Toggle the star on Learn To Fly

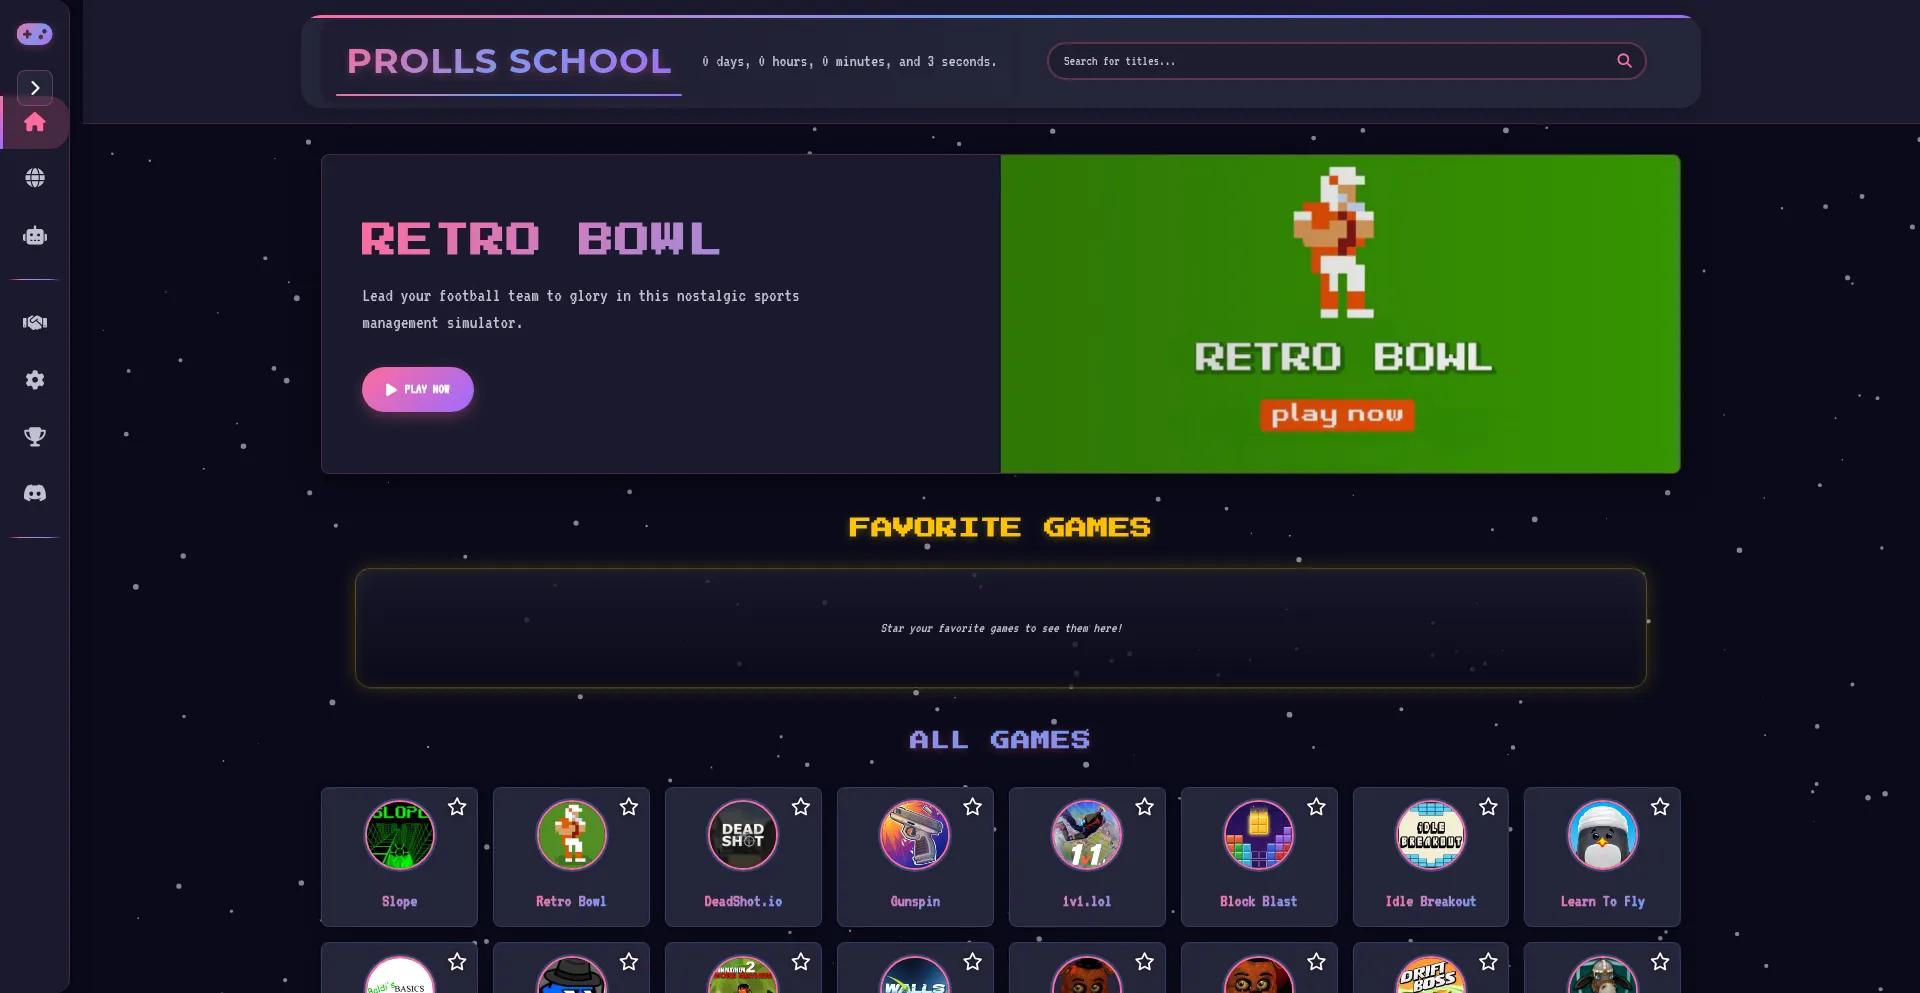pos(1660,807)
